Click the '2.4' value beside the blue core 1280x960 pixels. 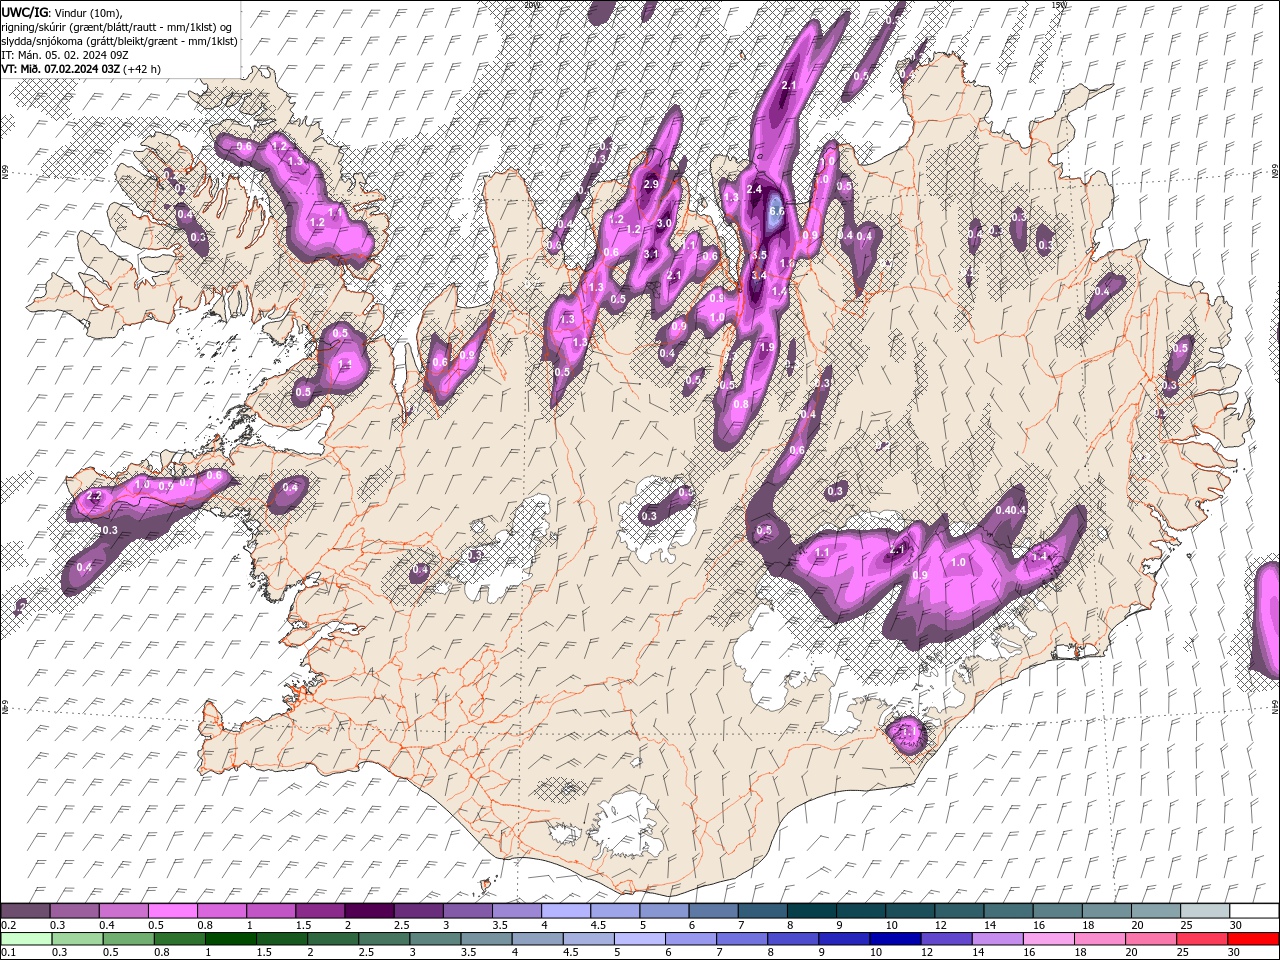755,189
